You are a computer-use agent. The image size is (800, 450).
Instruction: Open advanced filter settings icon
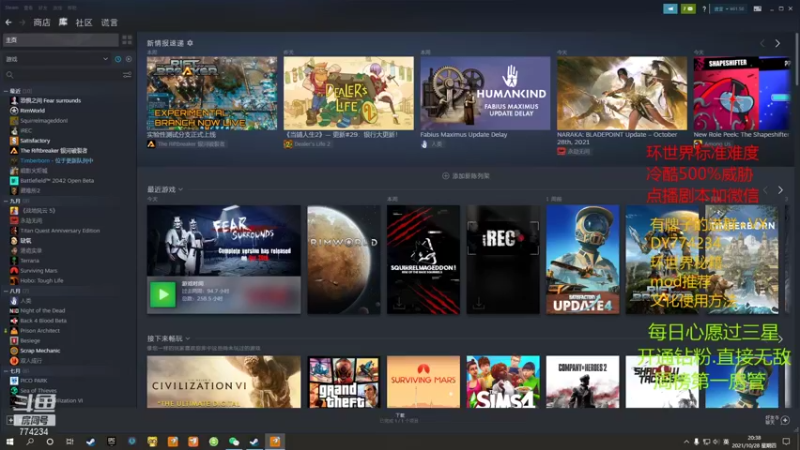click(x=127, y=75)
